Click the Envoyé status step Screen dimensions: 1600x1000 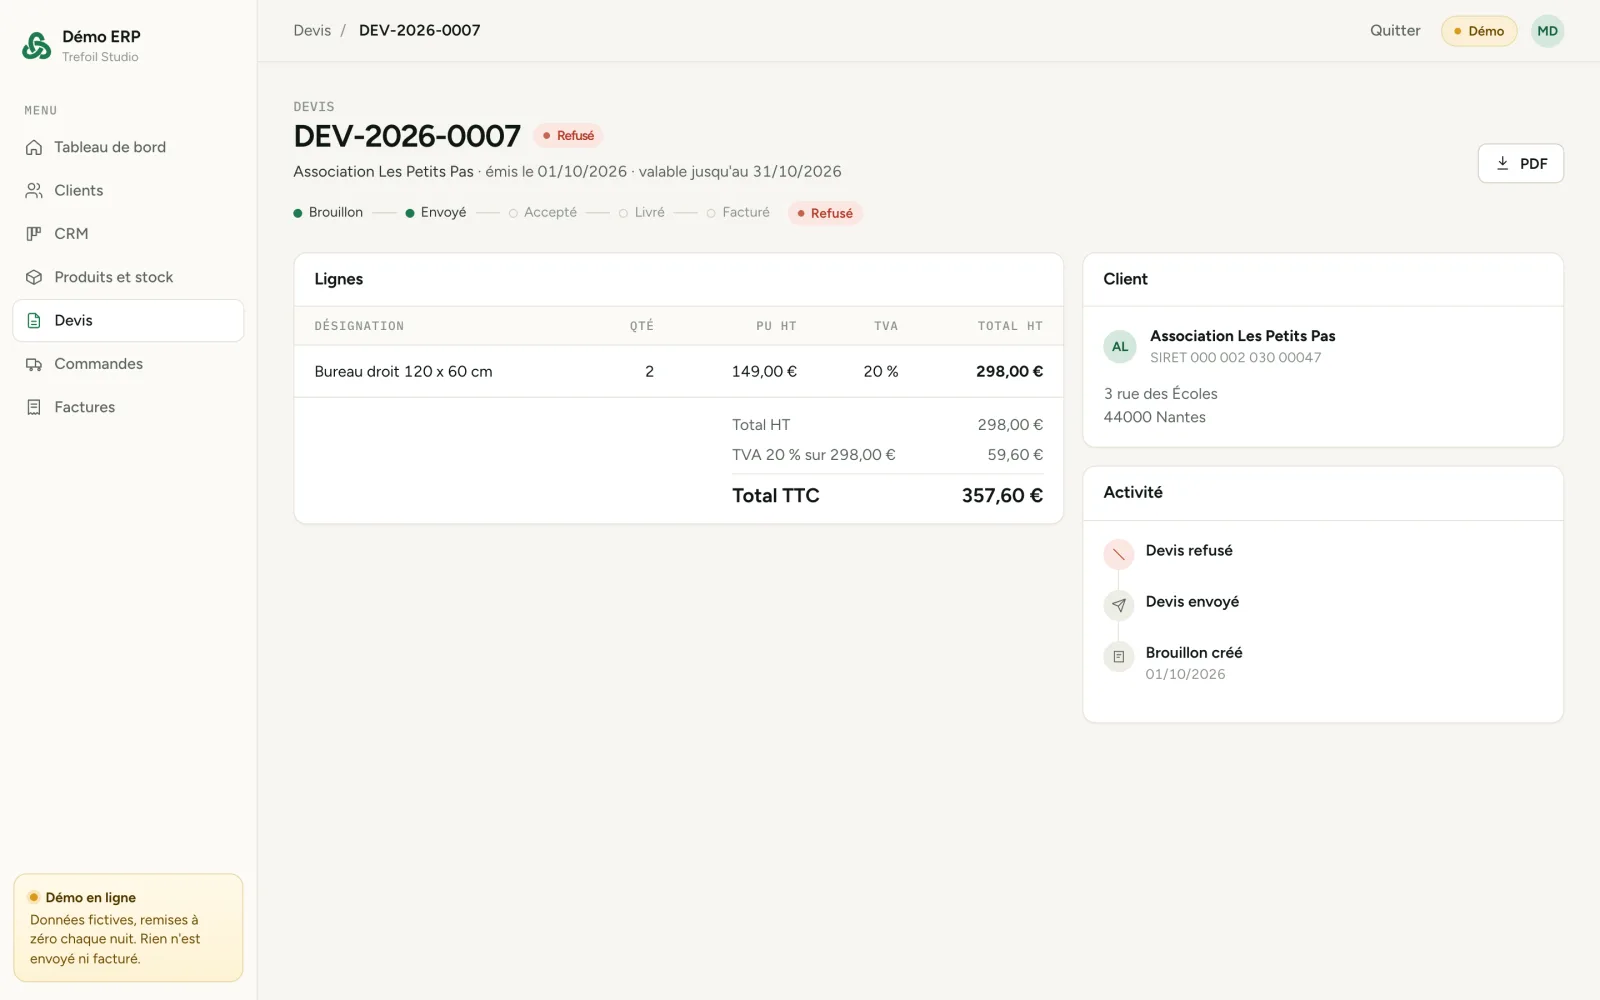(x=436, y=213)
